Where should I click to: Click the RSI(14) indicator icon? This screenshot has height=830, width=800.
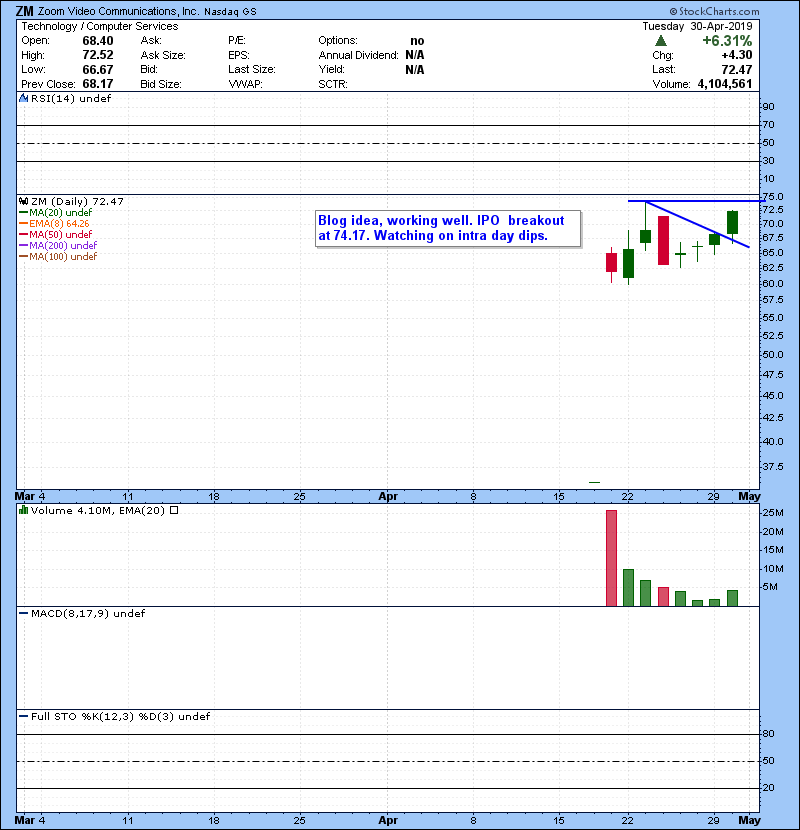coord(23,98)
